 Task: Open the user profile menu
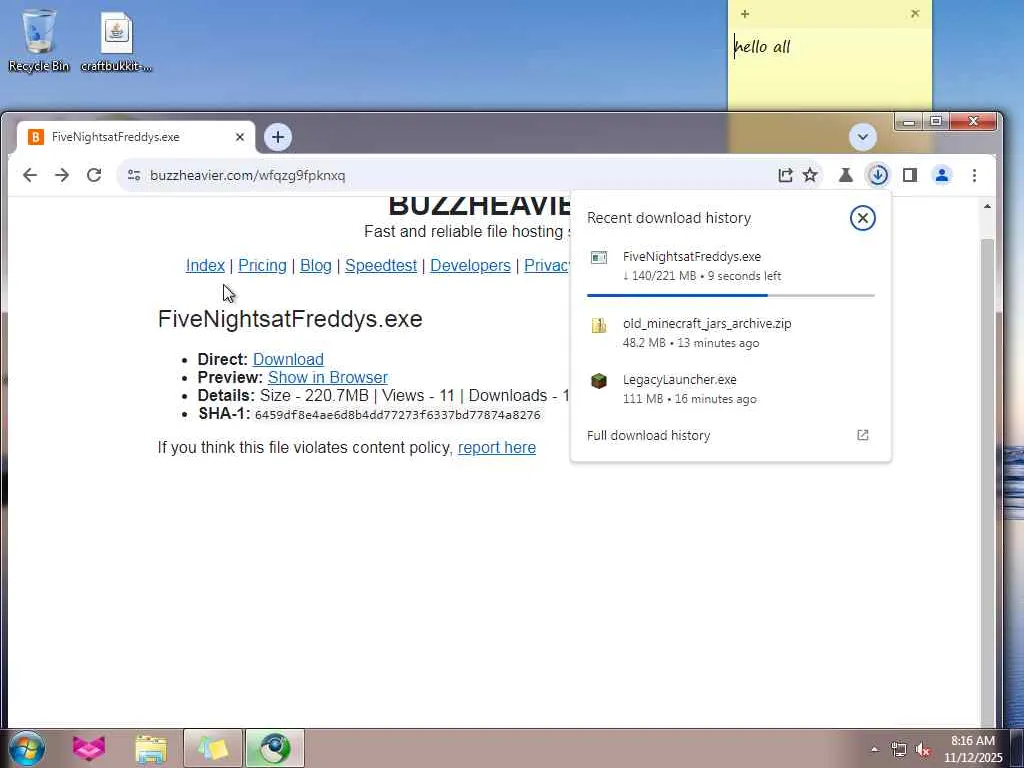click(x=942, y=175)
